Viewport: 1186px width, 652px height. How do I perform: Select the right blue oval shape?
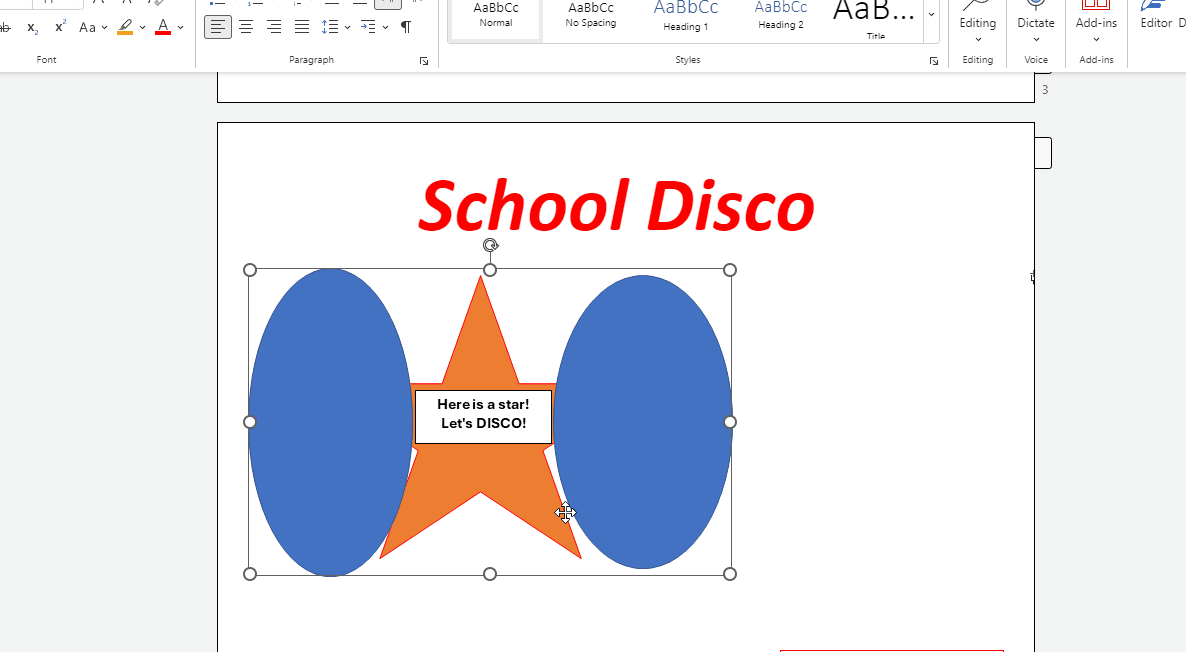click(643, 422)
